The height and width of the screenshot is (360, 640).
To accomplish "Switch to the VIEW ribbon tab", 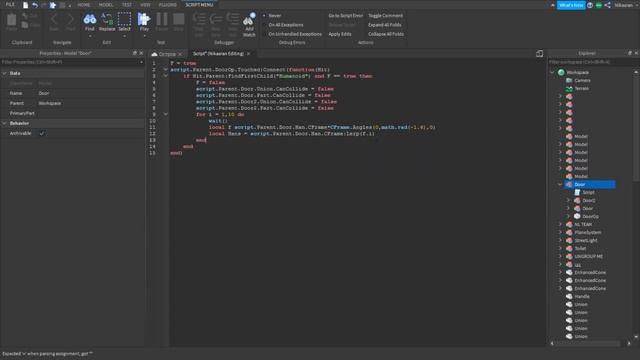I will (x=145, y=5).
